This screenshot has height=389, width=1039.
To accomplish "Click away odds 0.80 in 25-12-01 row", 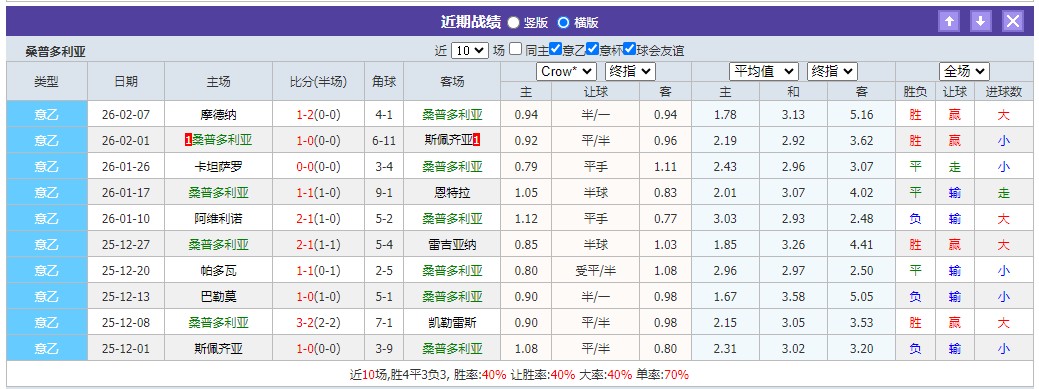I will [665, 349].
